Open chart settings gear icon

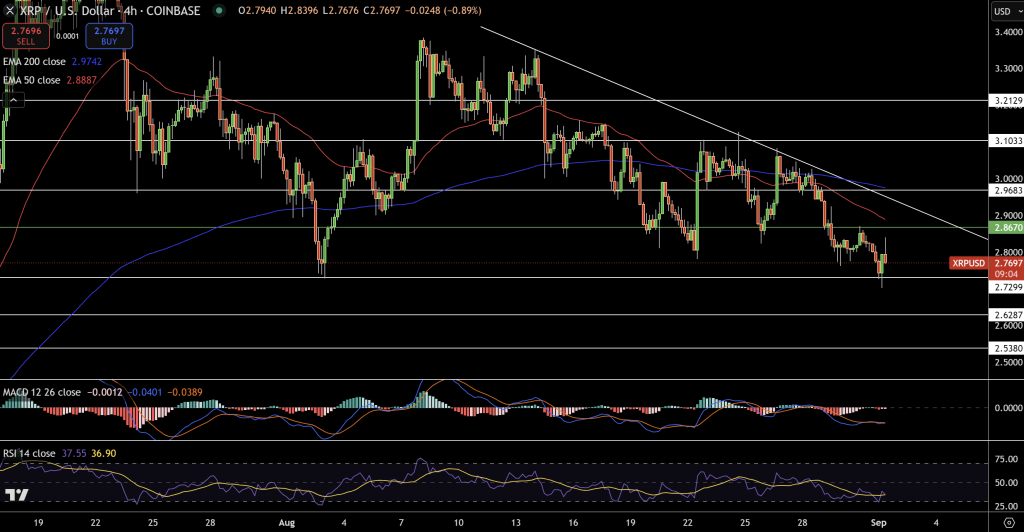tap(1009, 523)
